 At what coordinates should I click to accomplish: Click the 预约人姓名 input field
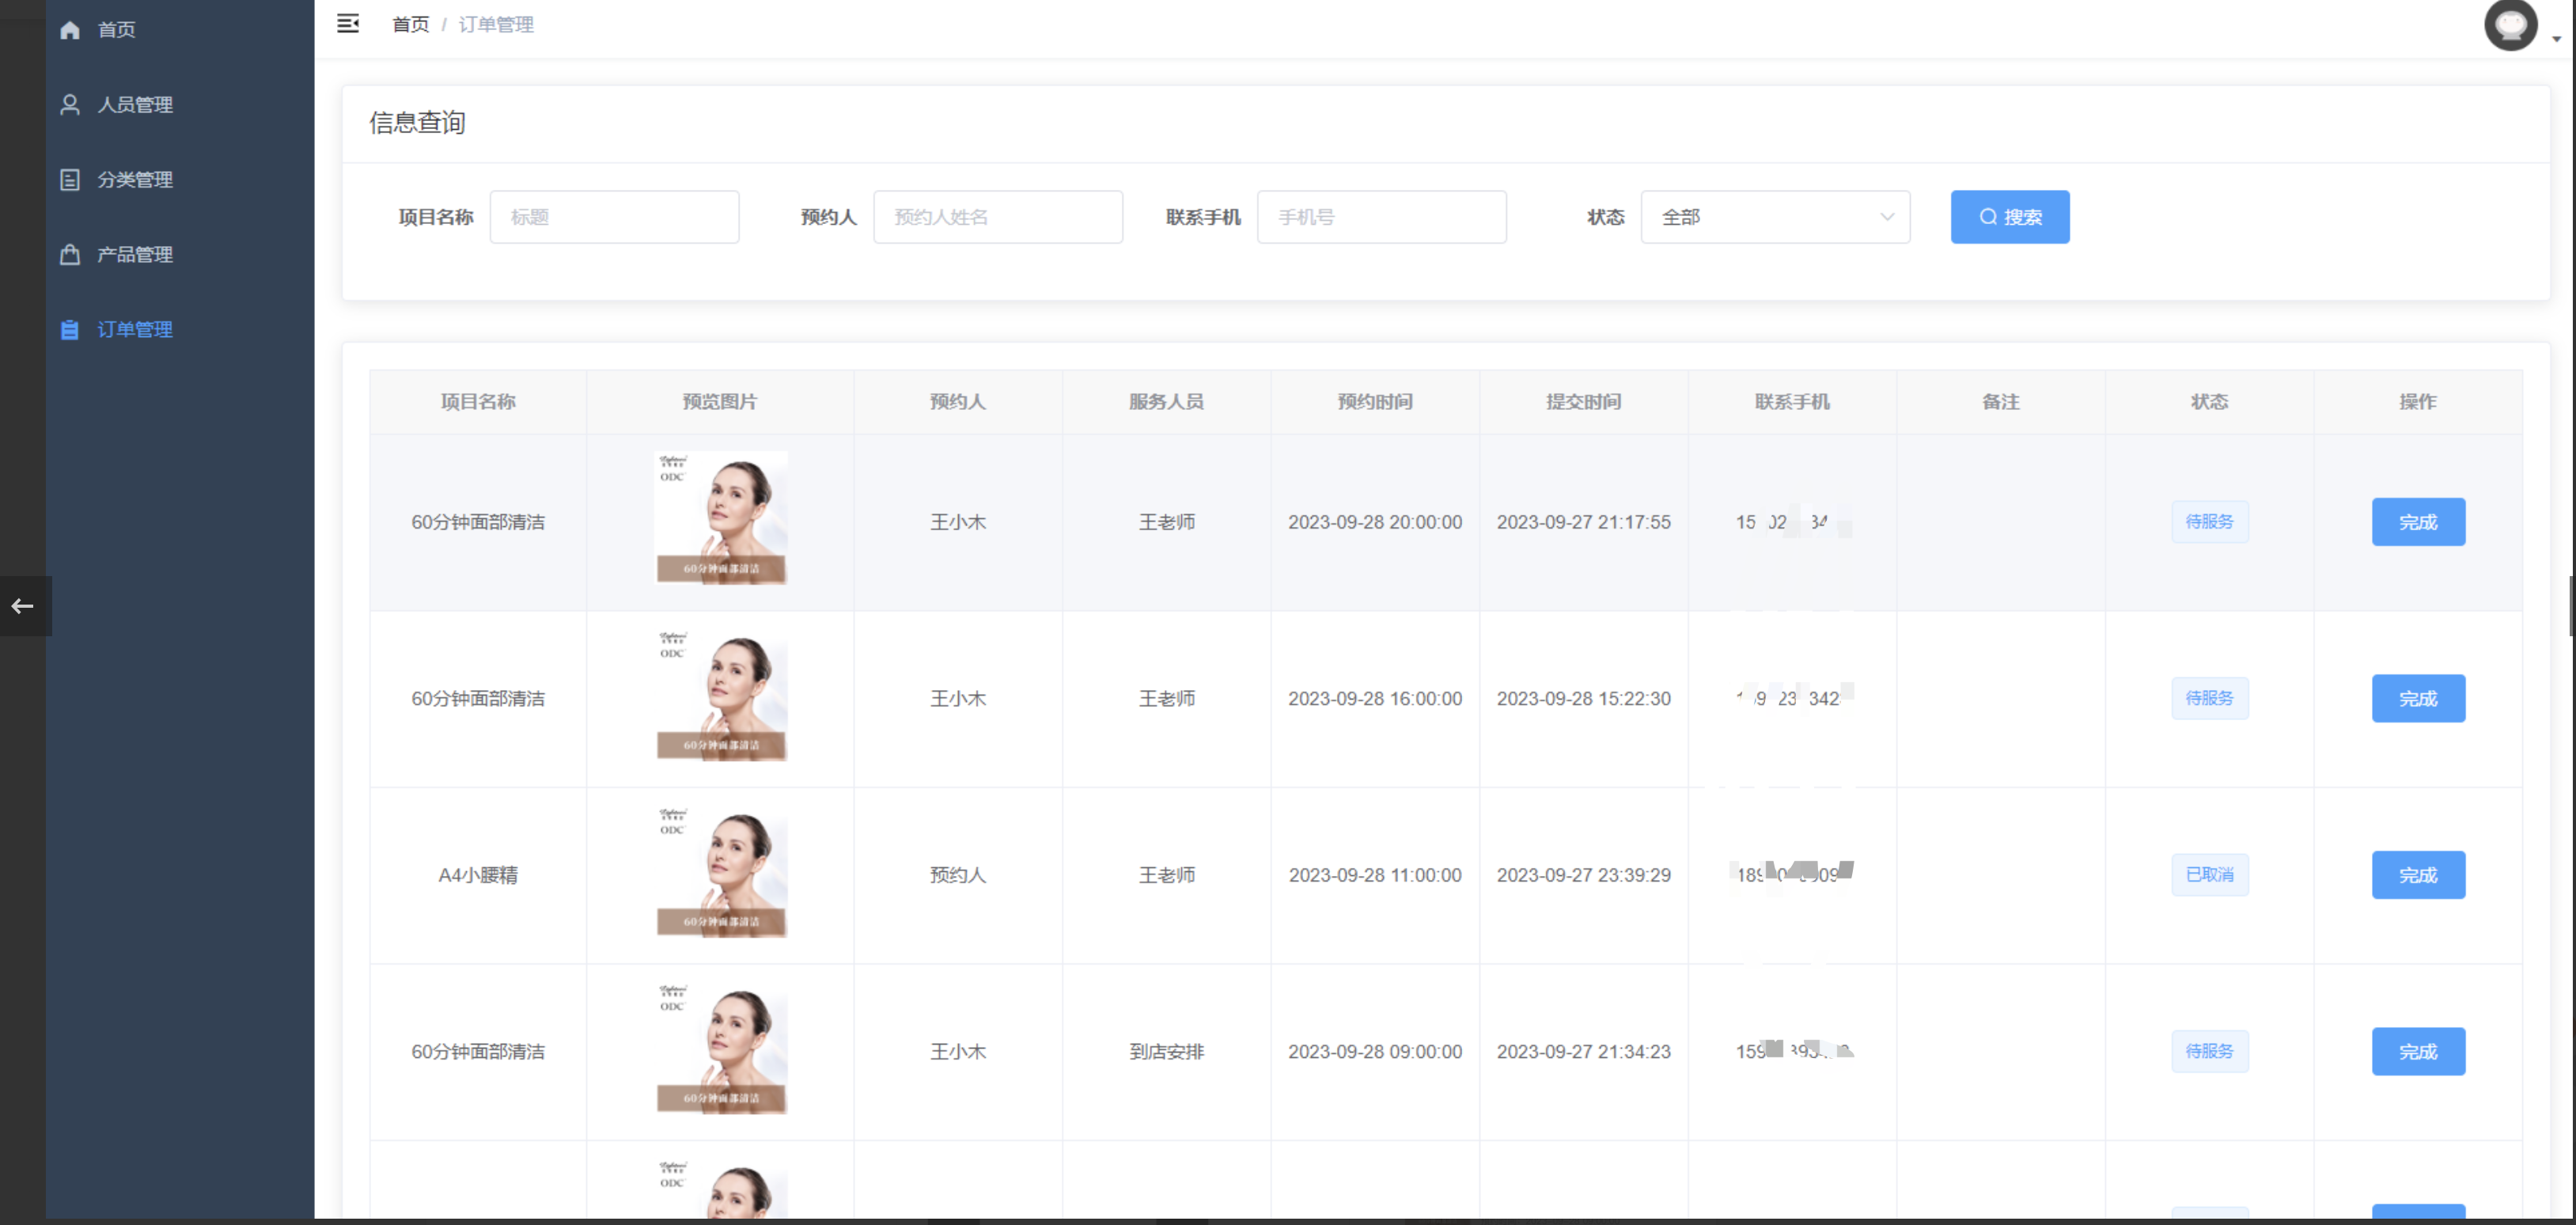click(997, 217)
